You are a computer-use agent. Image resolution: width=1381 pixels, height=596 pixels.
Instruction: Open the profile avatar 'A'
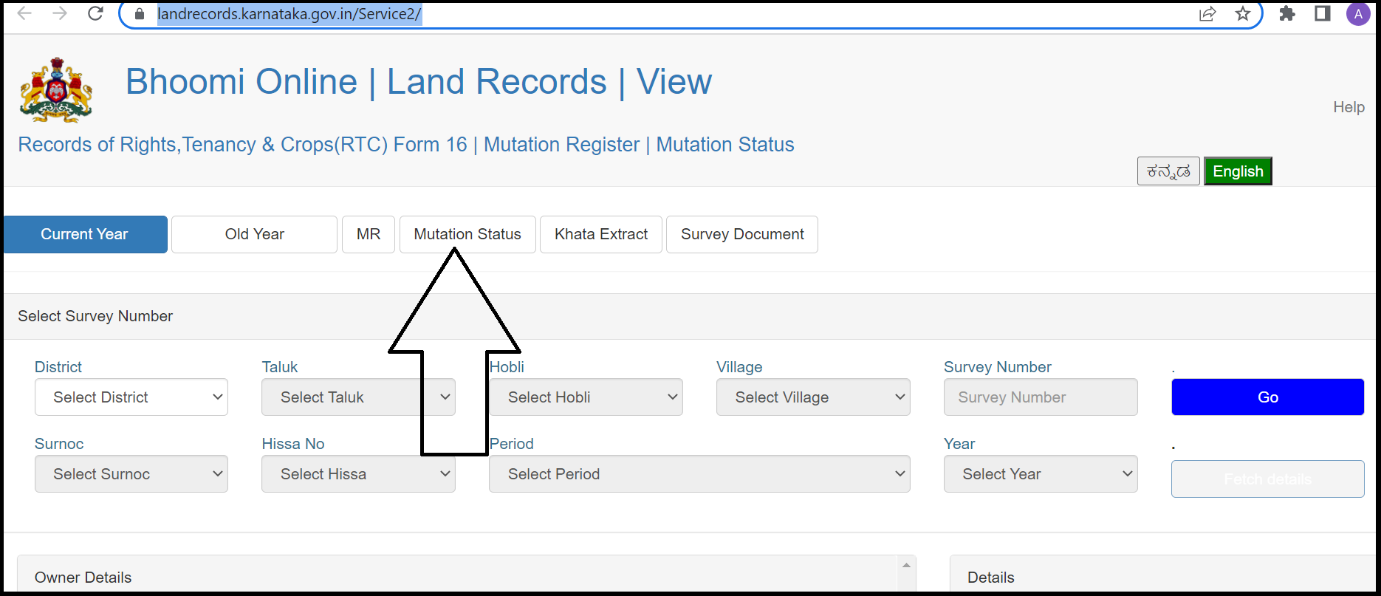point(1357,14)
